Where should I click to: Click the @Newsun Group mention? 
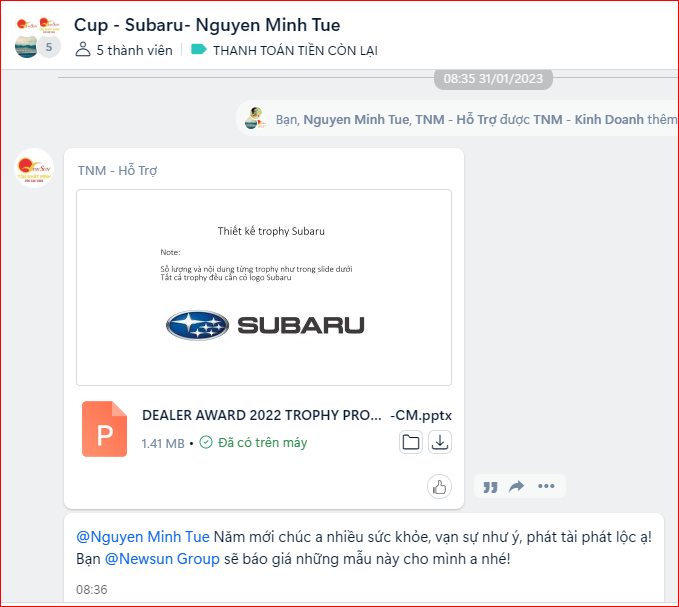pyautogui.click(x=162, y=559)
